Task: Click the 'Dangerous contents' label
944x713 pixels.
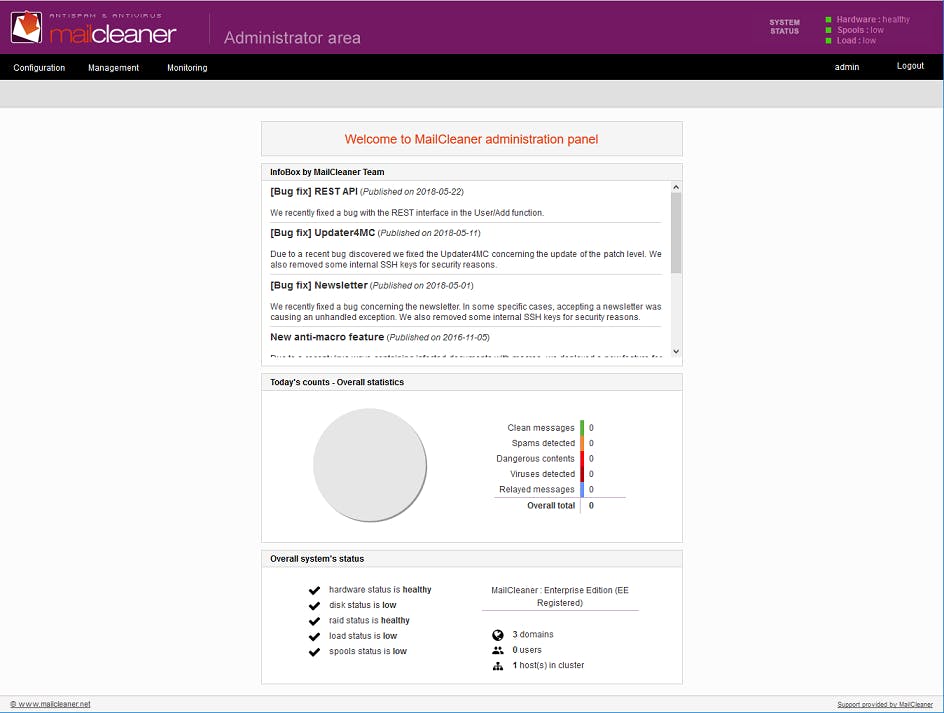Action: [x=535, y=459]
